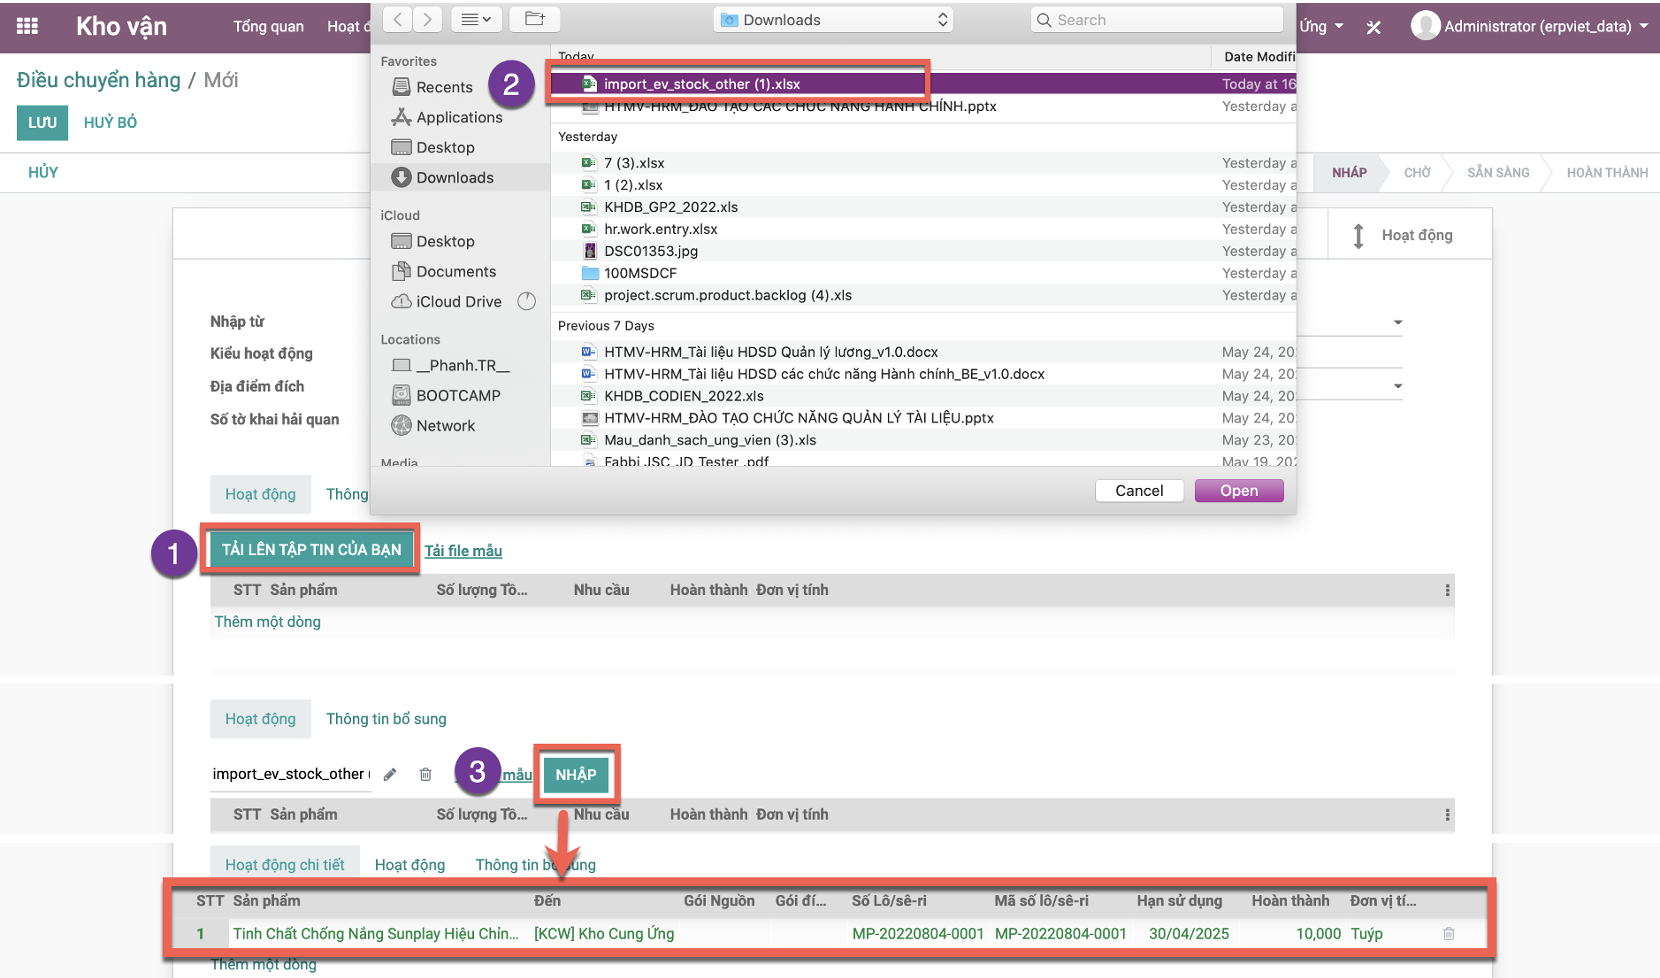Click the trash icon in product row
This screenshot has height=978, width=1660.
click(x=1448, y=933)
